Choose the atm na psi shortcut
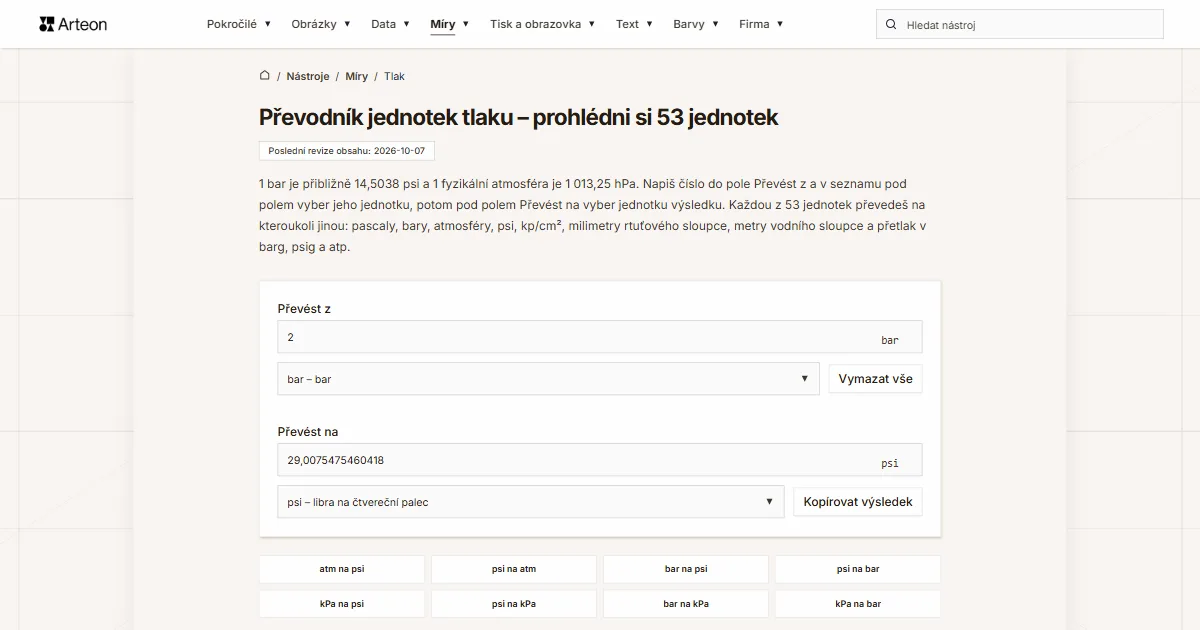Image resolution: width=1200 pixels, height=630 pixels. pos(342,569)
